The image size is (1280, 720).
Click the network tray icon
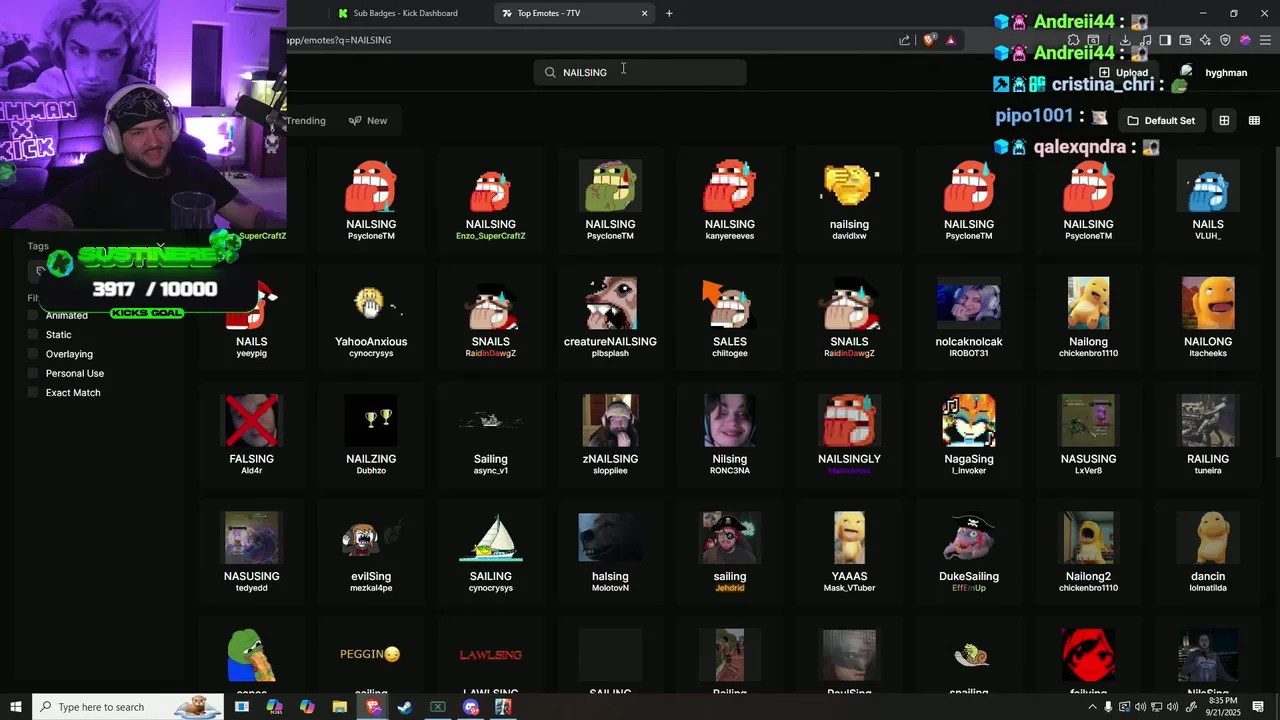tap(1156, 707)
